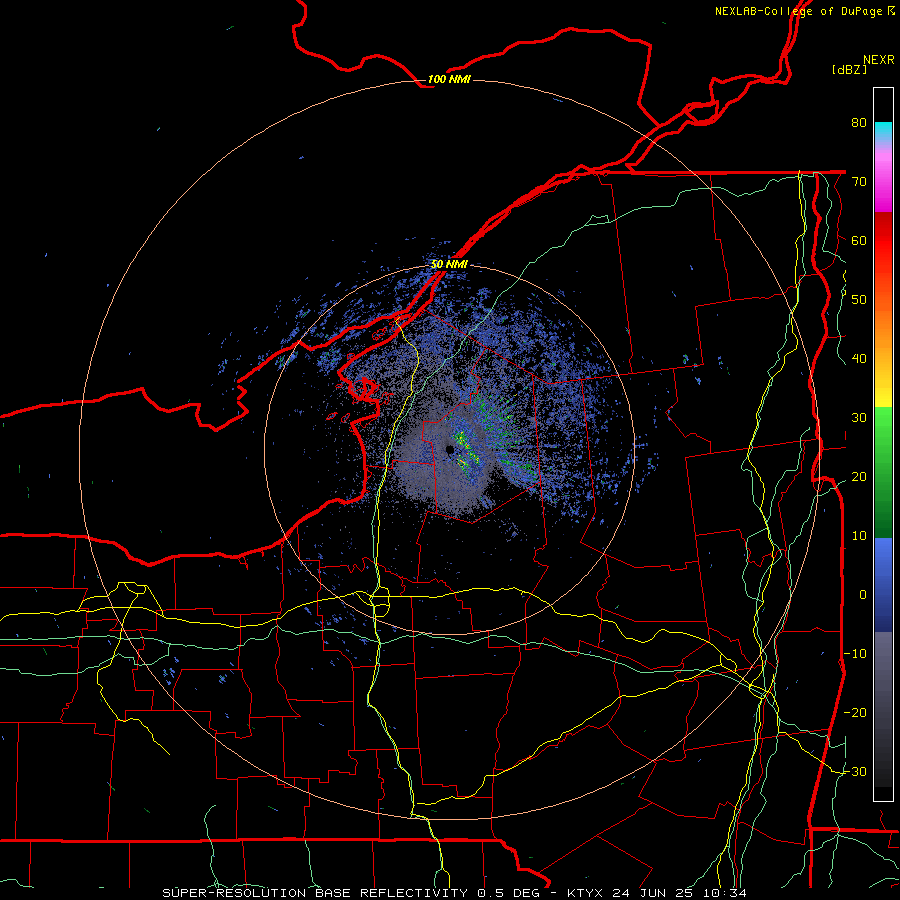The image size is (900, 900).
Task: Click the NEXLAB-College of DuPage credit text
Action: click(x=798, y=11)
